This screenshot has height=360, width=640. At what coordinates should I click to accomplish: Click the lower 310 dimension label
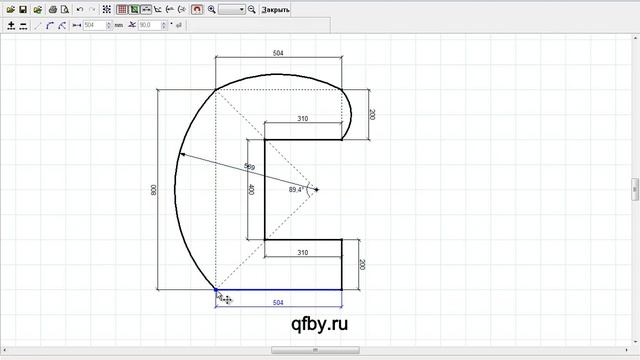tap(302, 253)
